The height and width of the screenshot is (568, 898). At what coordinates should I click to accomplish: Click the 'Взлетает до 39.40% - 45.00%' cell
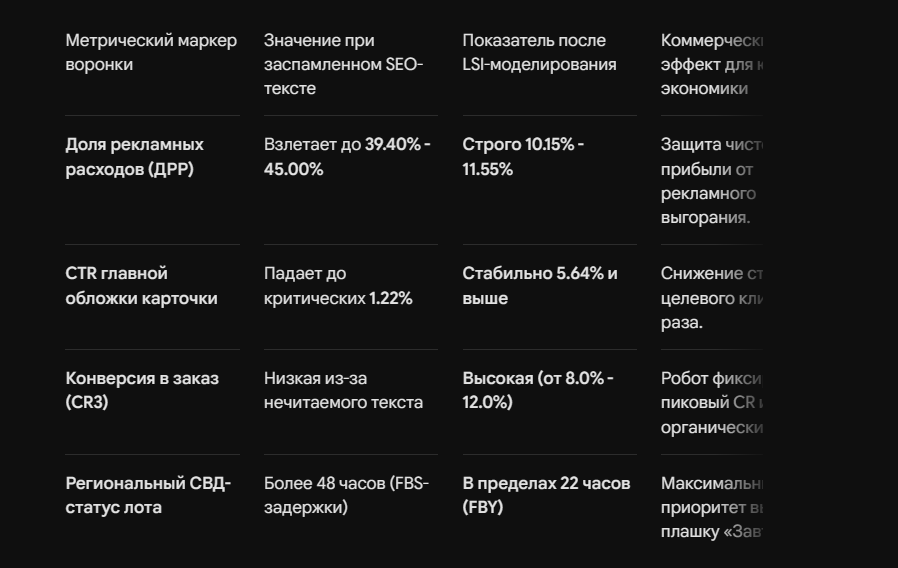[347, 157]
